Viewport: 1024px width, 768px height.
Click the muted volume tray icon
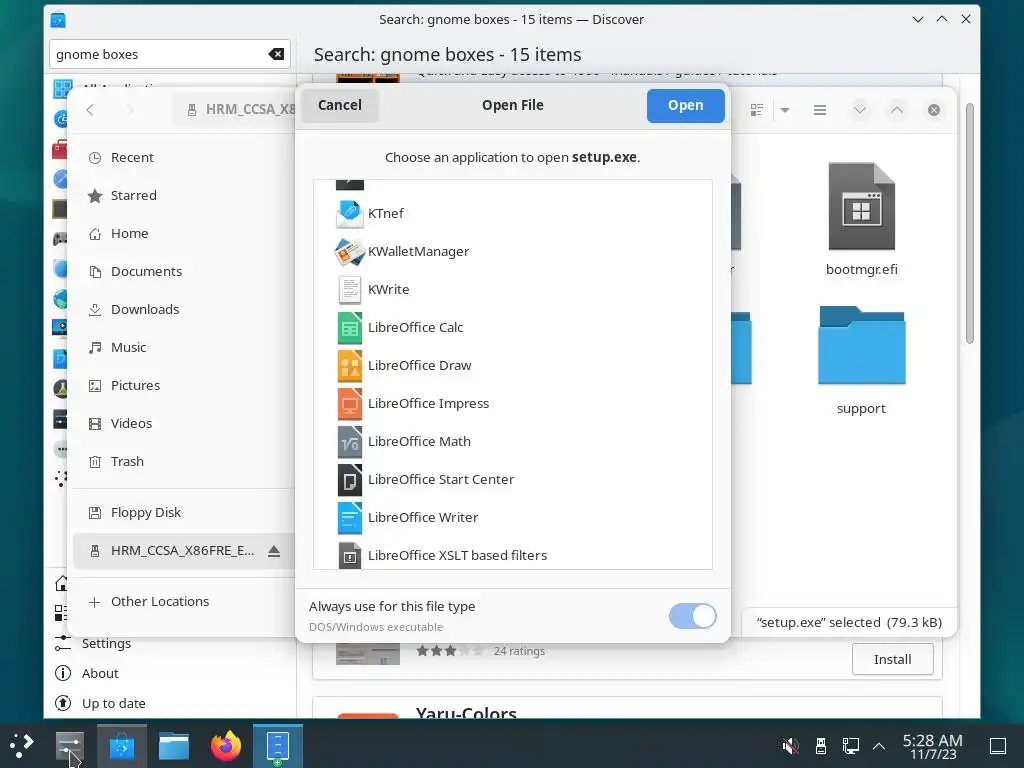(x=790, y=746)
